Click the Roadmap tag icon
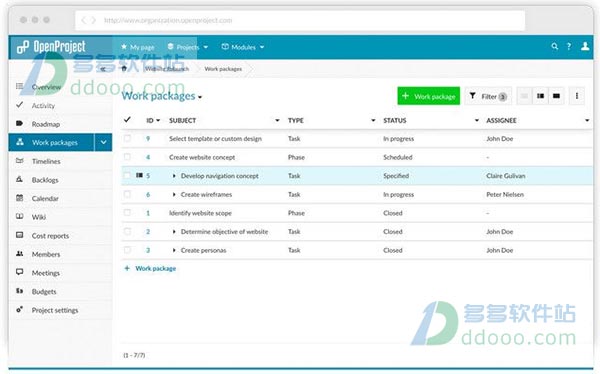 pyautogui.click(x=20, y=123)
